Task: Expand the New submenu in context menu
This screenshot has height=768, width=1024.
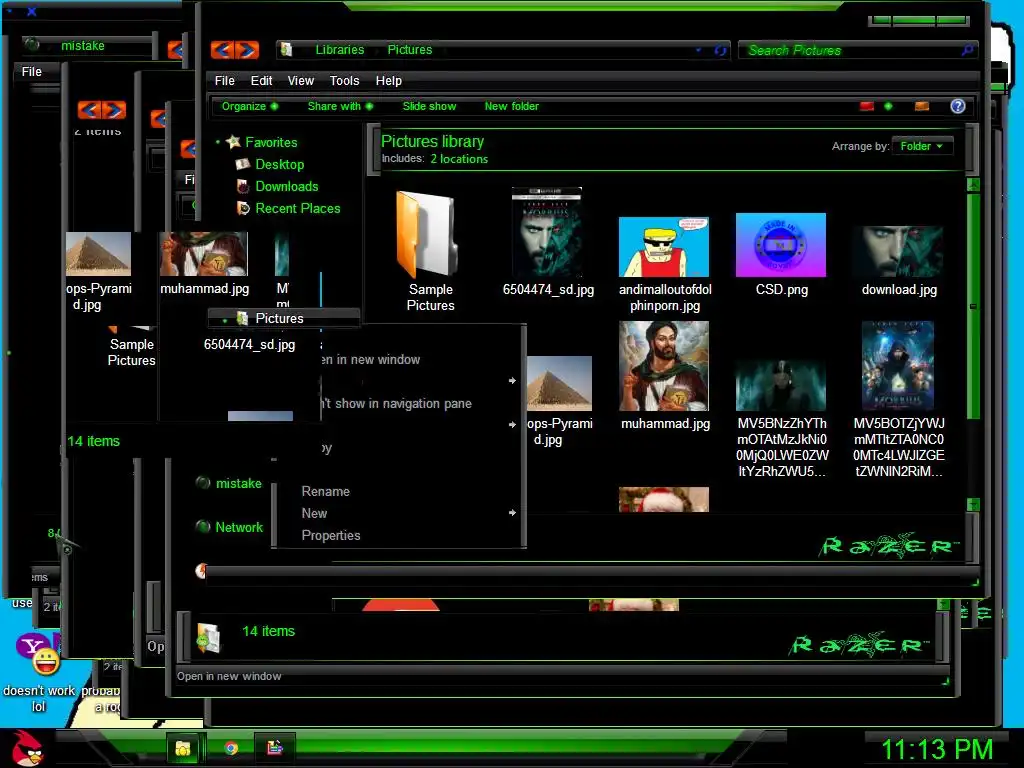Action: tap(408, 513)
